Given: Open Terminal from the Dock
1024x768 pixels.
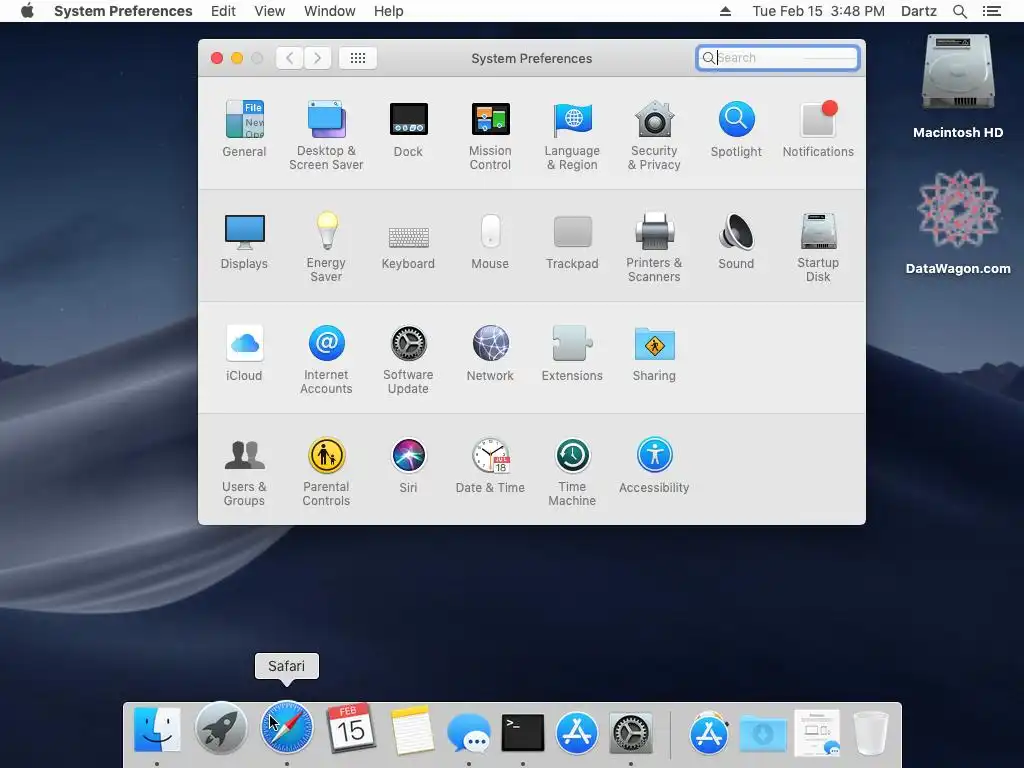Looking at the screenshot, I should (522, 732).
